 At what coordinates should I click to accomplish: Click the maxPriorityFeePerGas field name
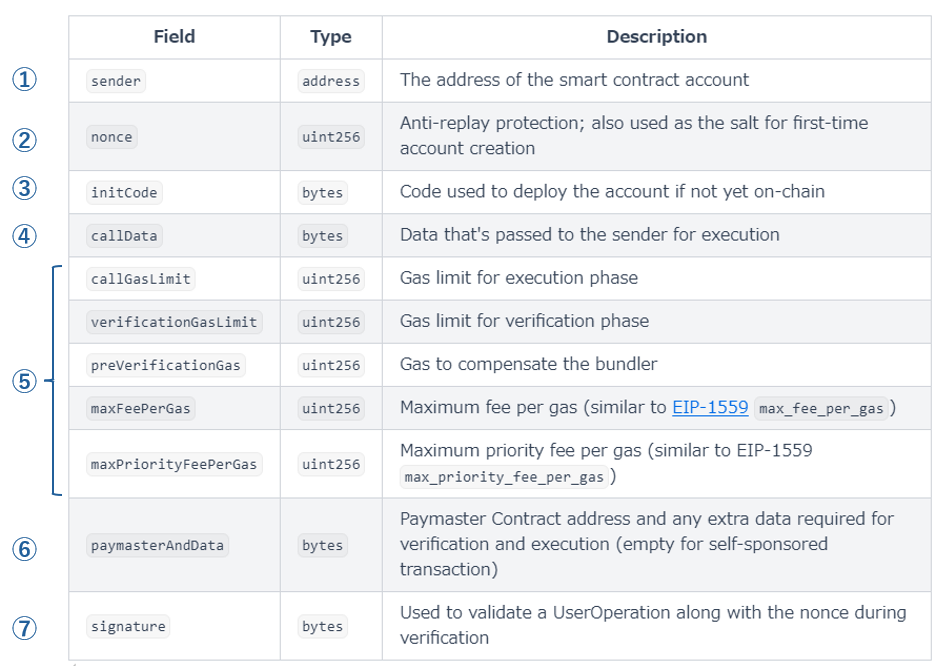click(x=174, y=465)
